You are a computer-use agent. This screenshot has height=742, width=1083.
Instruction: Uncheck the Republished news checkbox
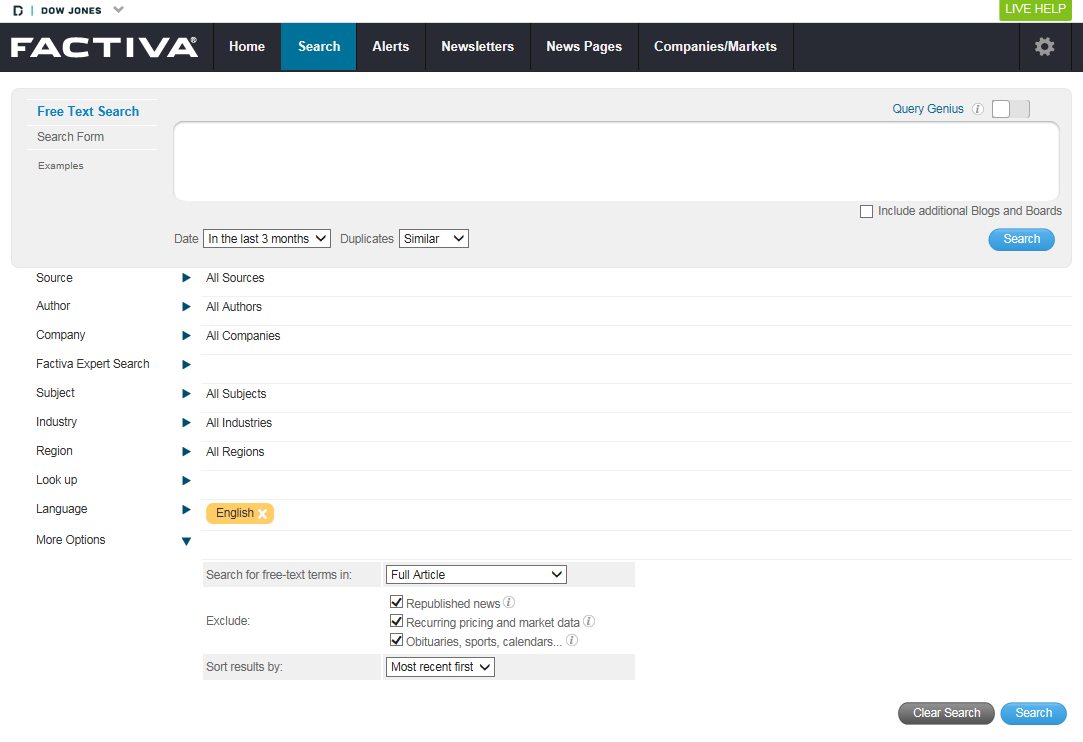click(x=397, y=603)
